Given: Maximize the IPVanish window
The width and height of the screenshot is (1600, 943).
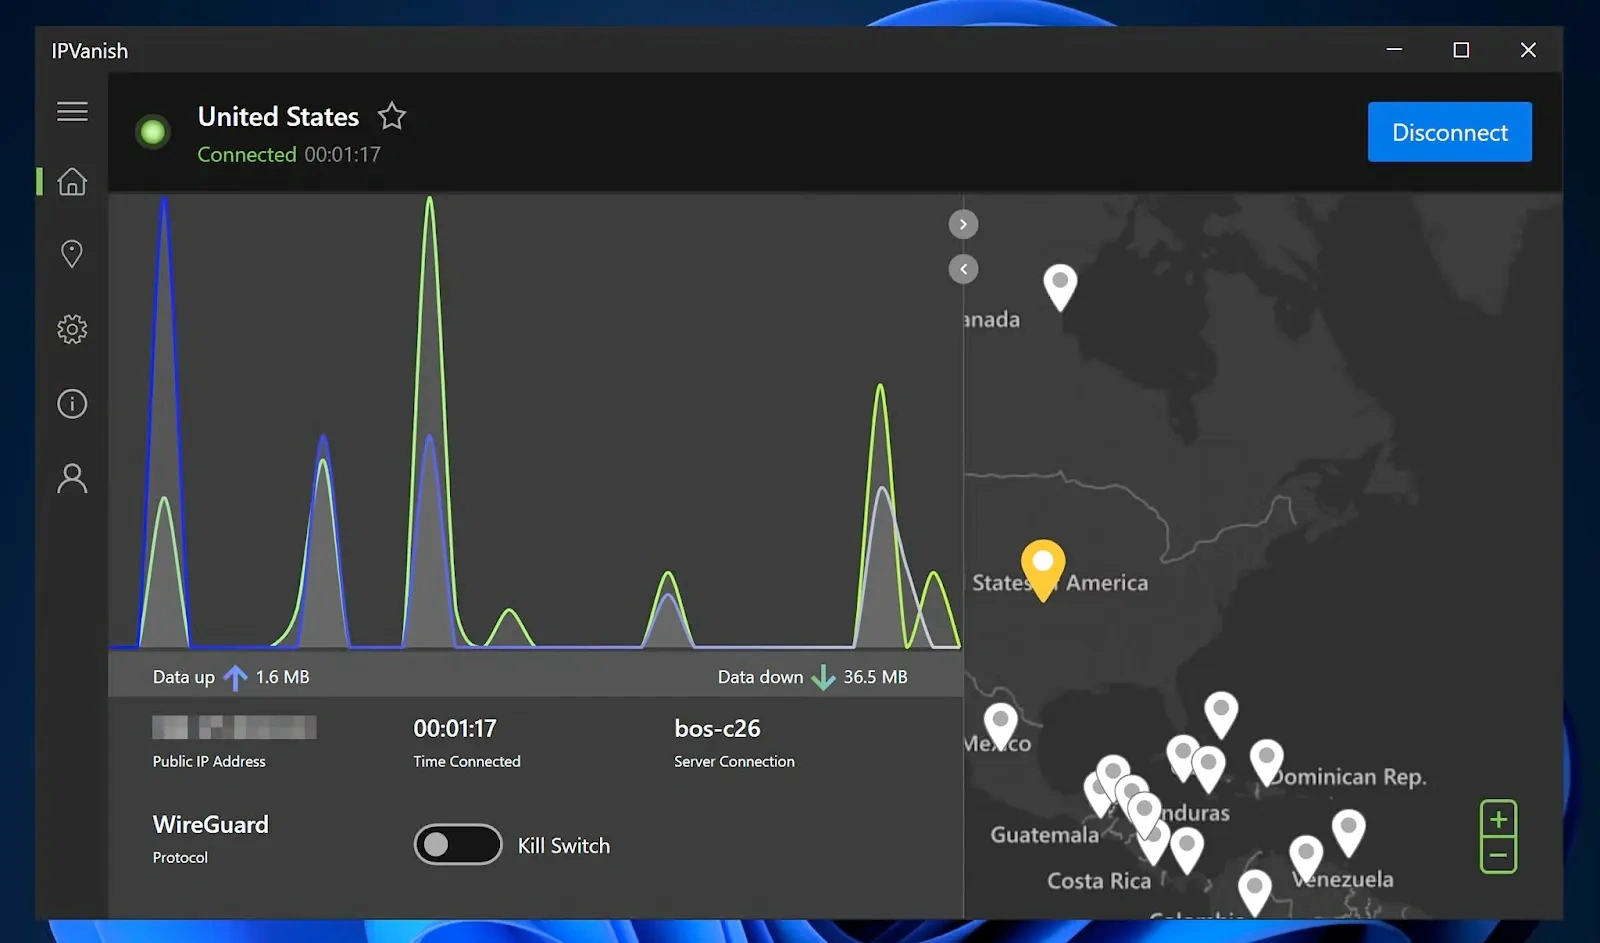Looking at the screenshot, I should pyautogui.click(x=1461, y=50).
